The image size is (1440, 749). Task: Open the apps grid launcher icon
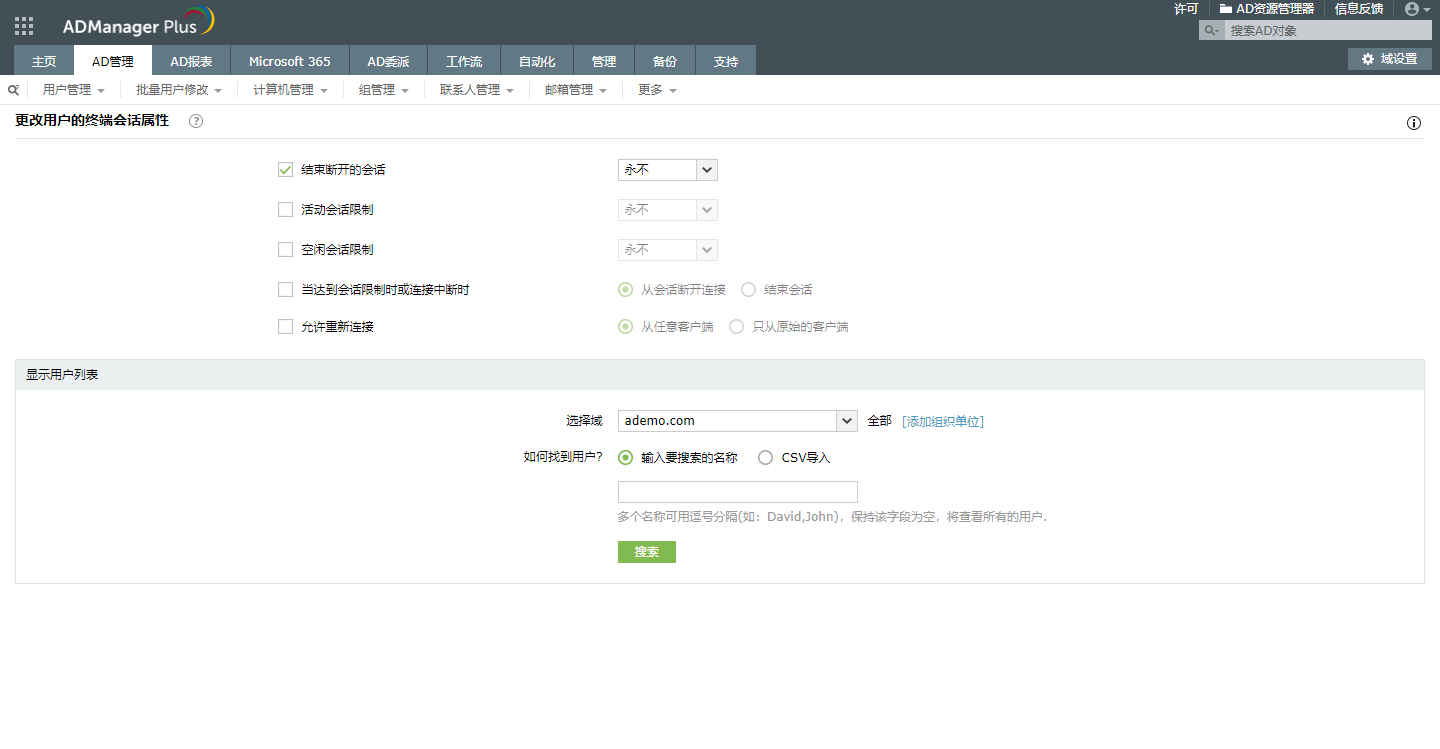coord(24,26)
